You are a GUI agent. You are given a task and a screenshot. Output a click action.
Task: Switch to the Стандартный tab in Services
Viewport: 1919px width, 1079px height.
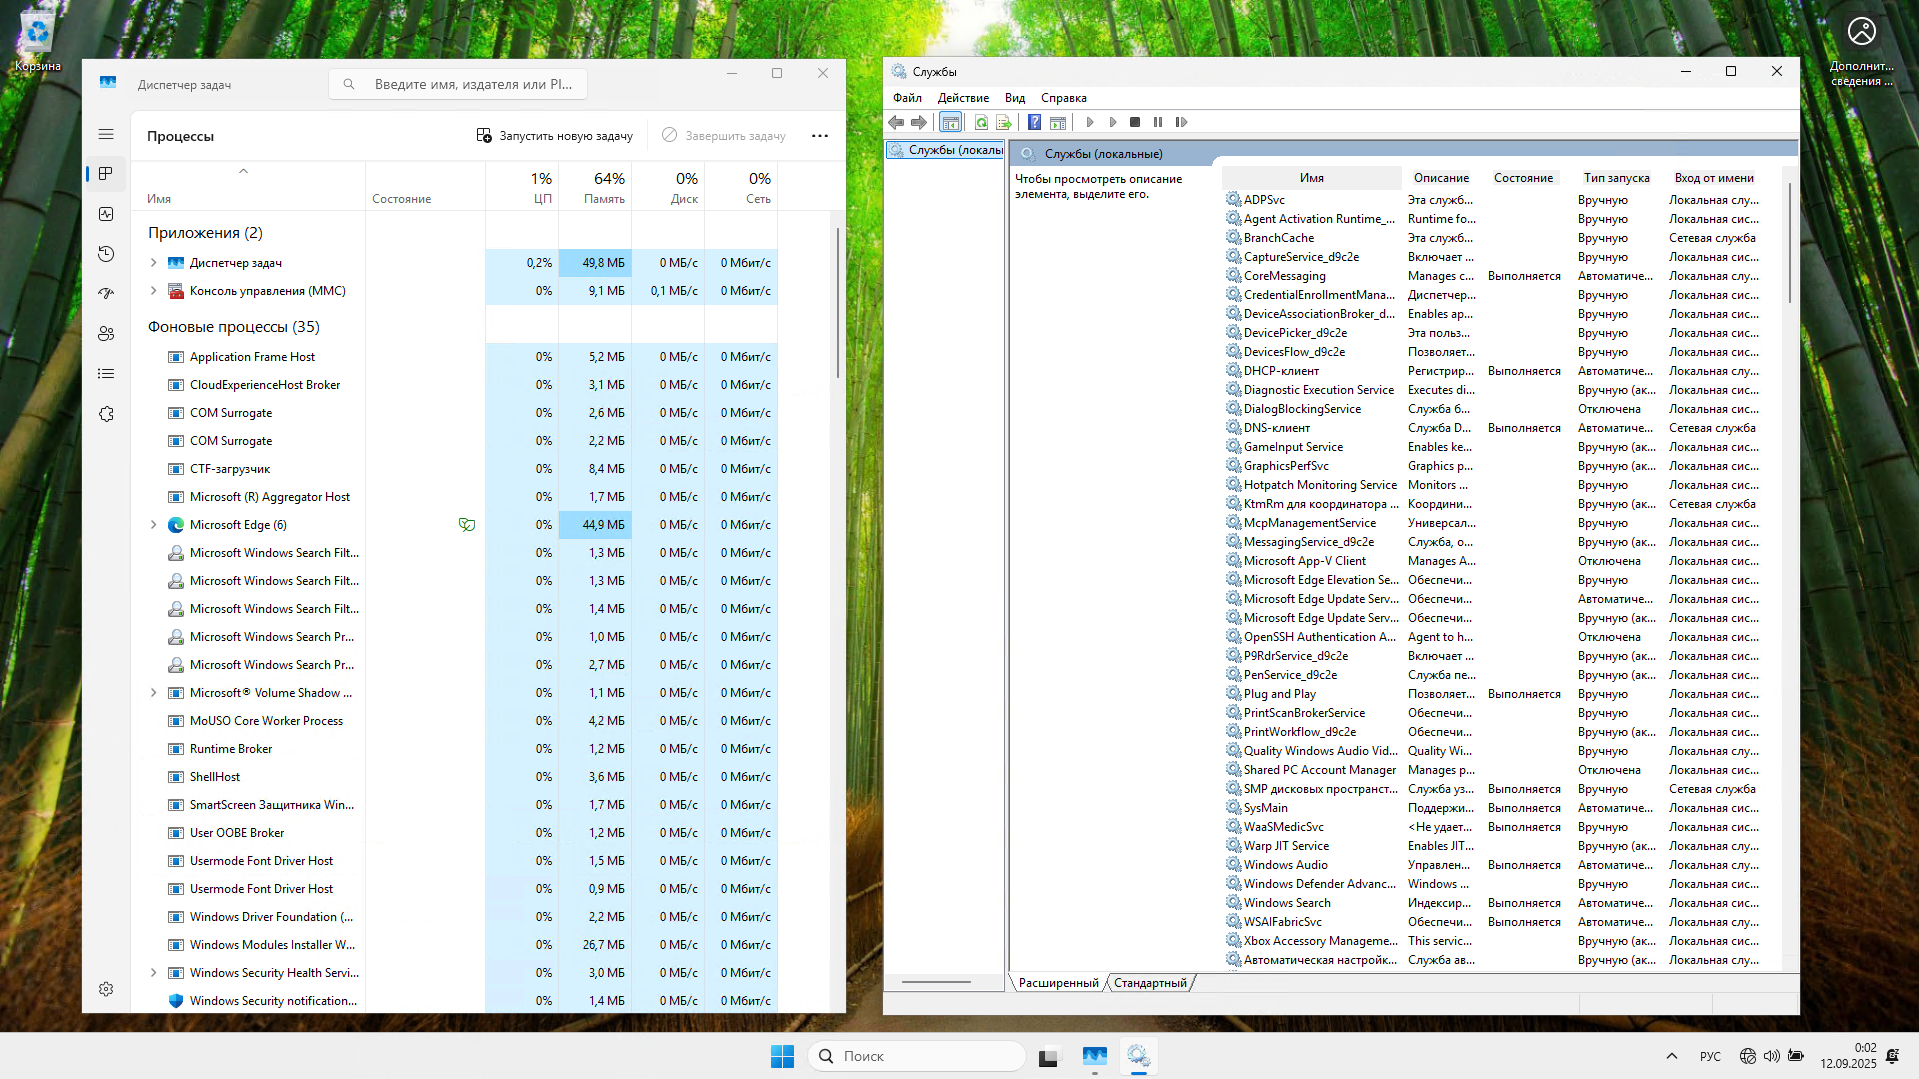(x=1150, y=983)
